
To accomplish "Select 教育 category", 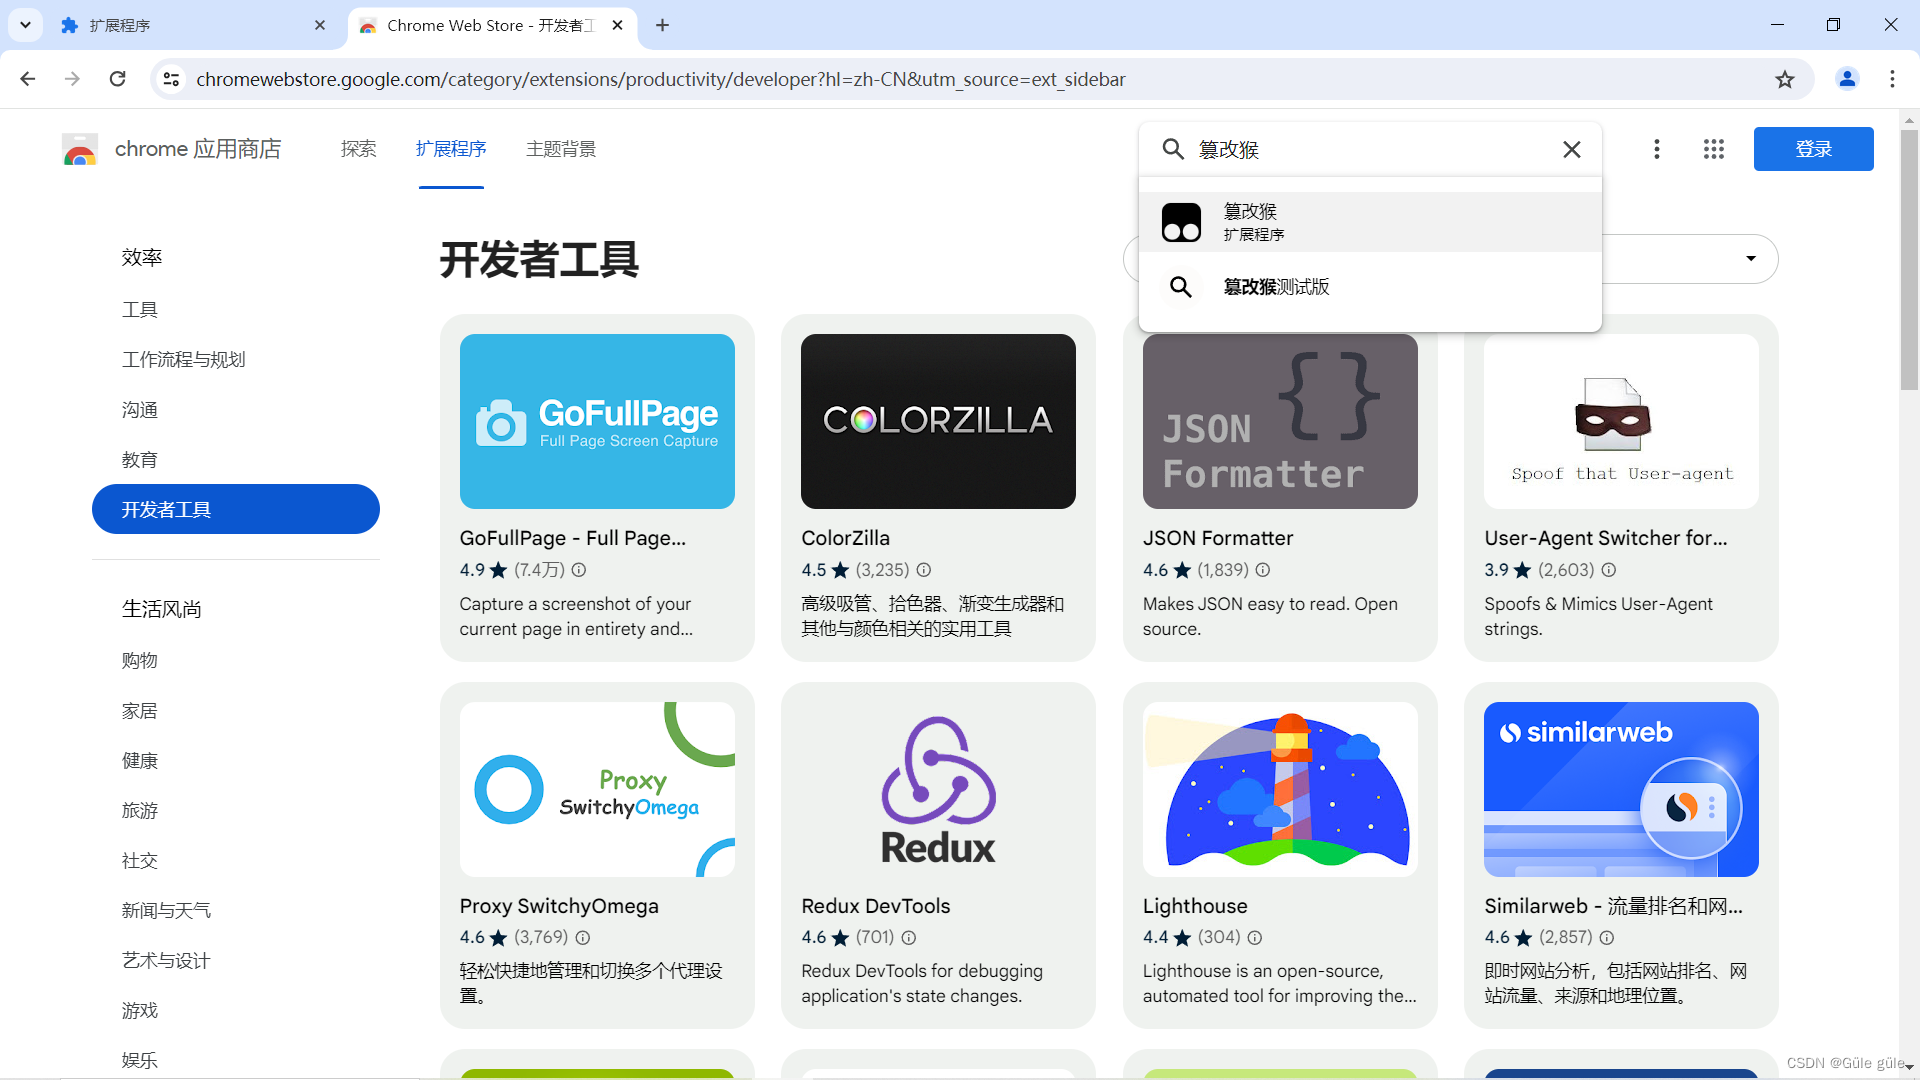I will point(140,460).
